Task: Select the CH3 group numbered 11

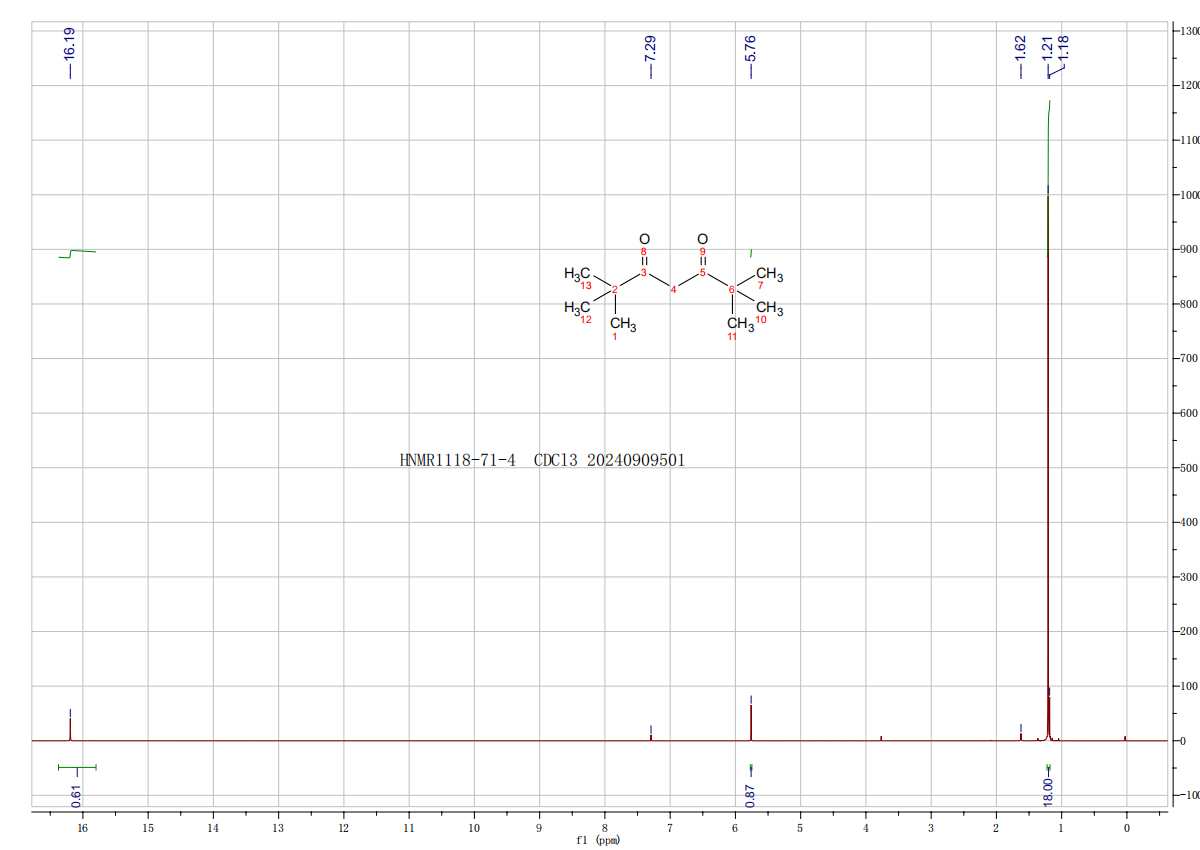Action: coord(739,325)
